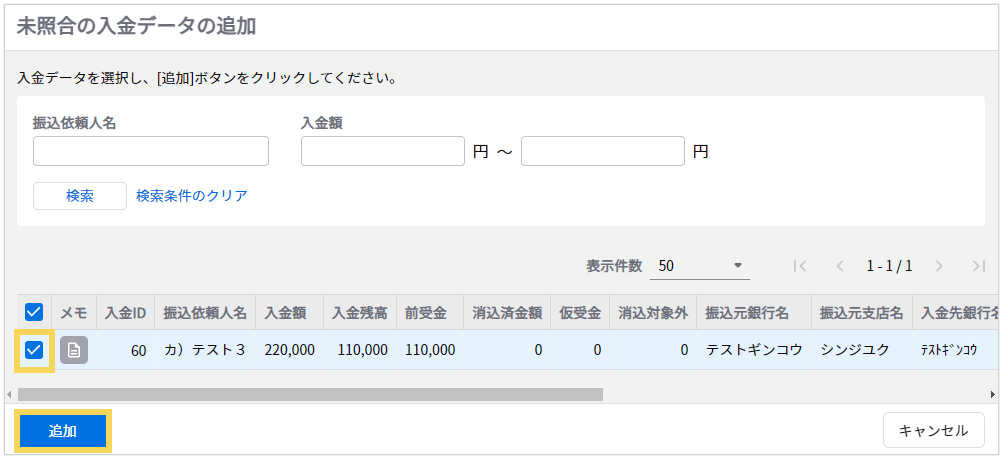This screenshot has width=1003, height=459.
Task: Go to the next results page
Action: tap(939, 266)
